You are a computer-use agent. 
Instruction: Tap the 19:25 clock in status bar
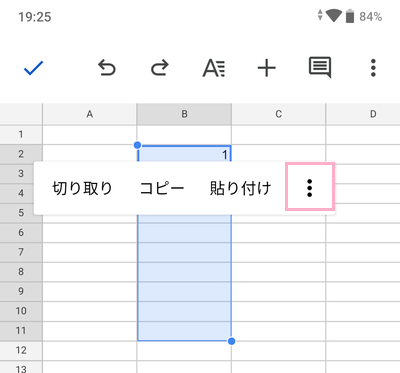click(35, 17)
